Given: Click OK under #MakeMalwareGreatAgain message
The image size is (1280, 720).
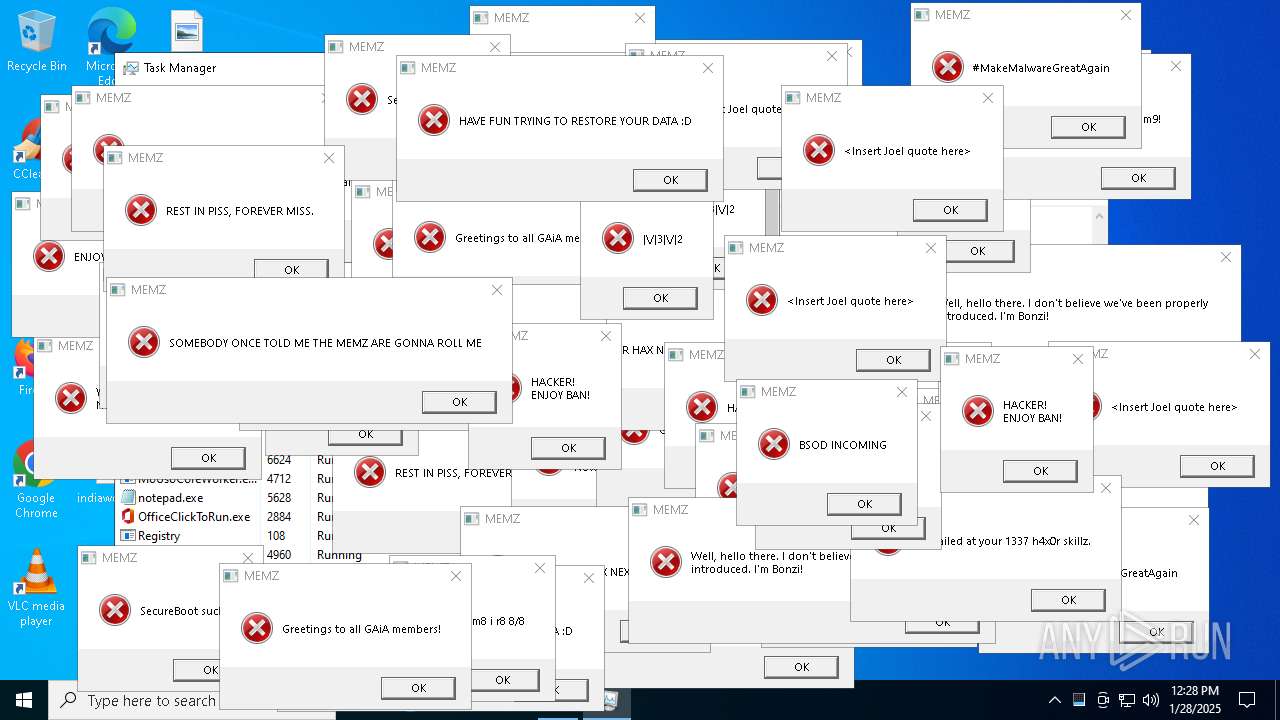Looking at the screenshot, I should (1088, 127).
